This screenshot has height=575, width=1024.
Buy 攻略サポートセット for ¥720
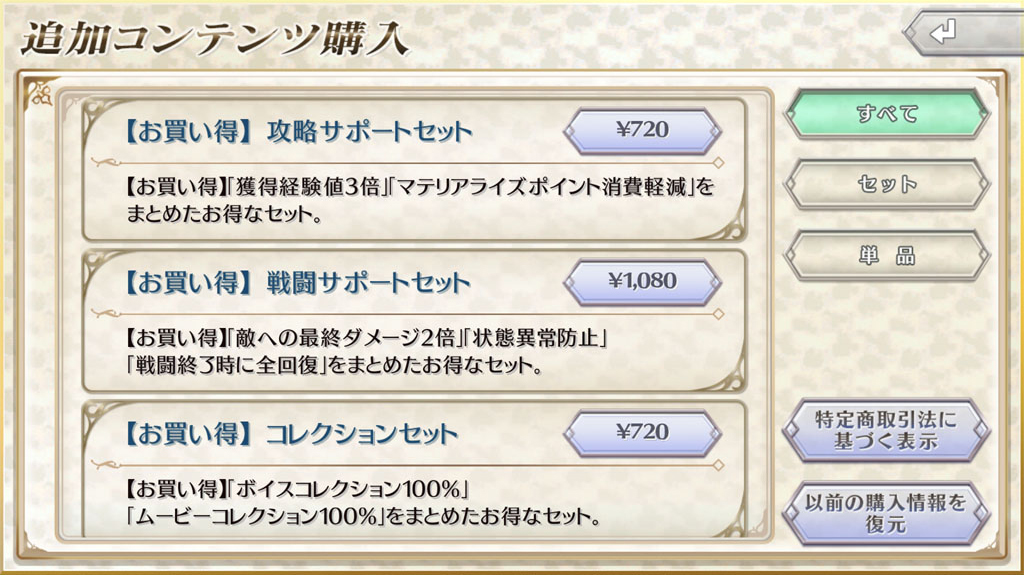click(643, 130)
